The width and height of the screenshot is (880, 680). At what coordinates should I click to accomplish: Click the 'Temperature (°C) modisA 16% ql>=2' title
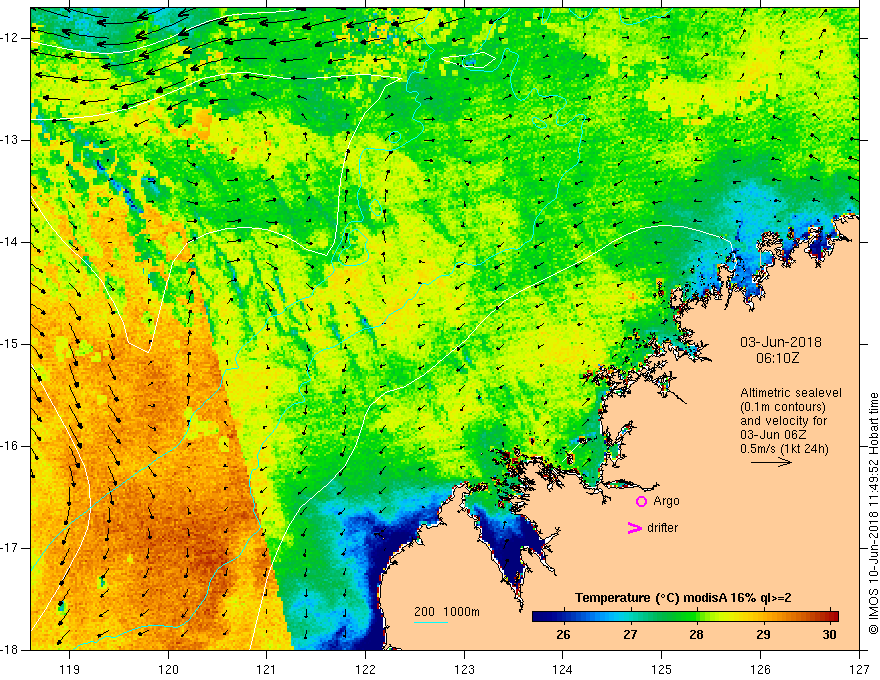pyautogui.click(x=683, y=598)
